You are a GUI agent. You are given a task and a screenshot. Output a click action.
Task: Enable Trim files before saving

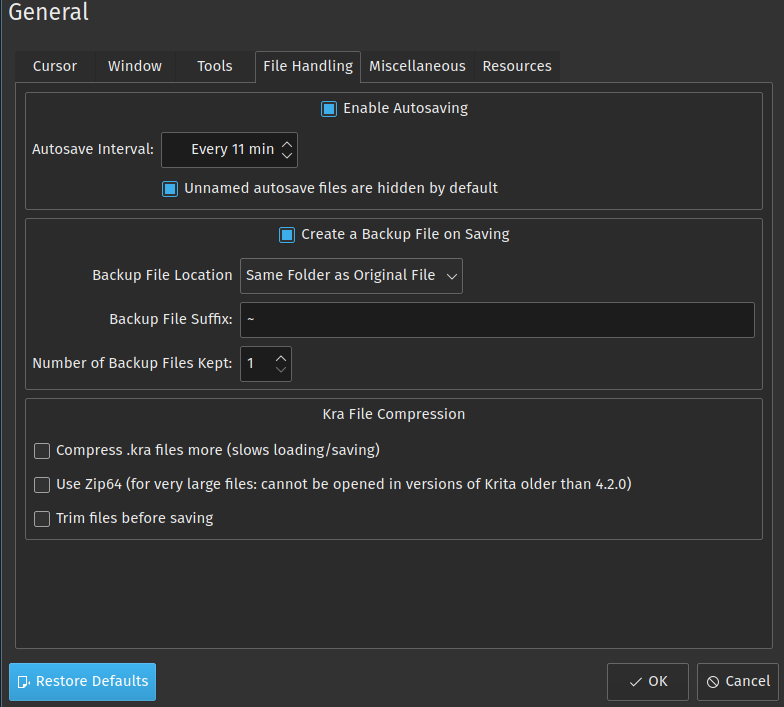42,519
